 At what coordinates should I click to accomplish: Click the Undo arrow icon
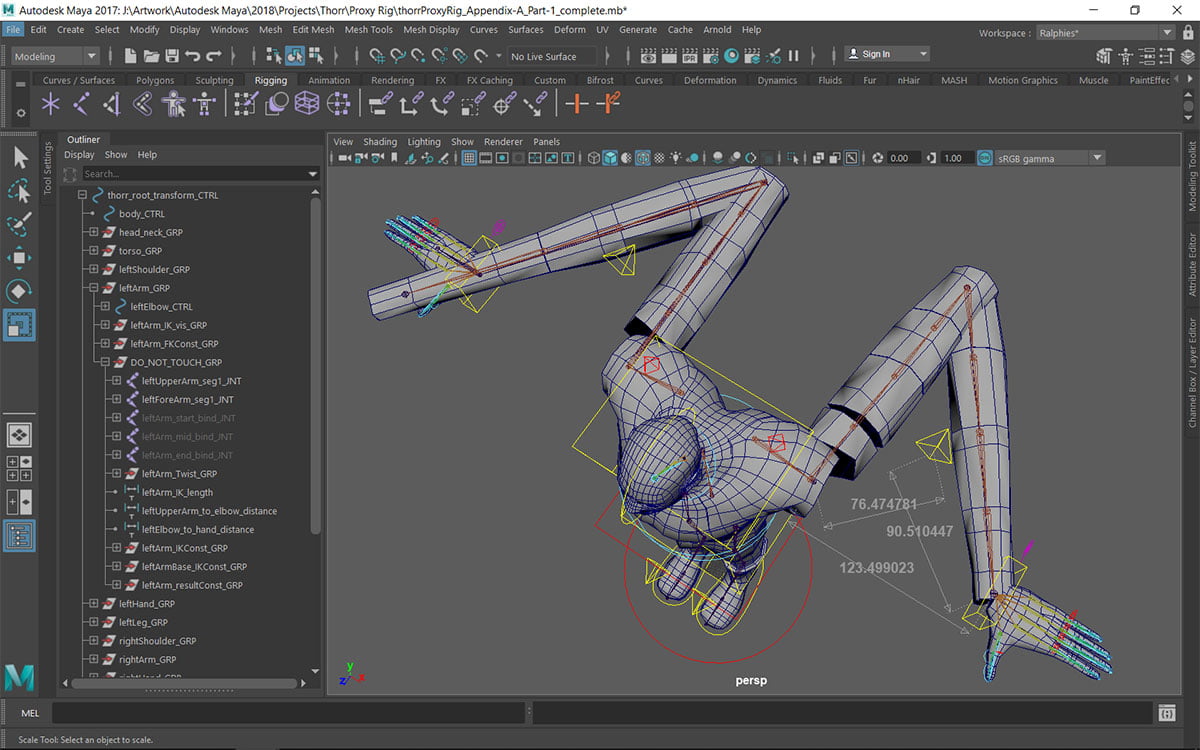[x=192, y=56]
